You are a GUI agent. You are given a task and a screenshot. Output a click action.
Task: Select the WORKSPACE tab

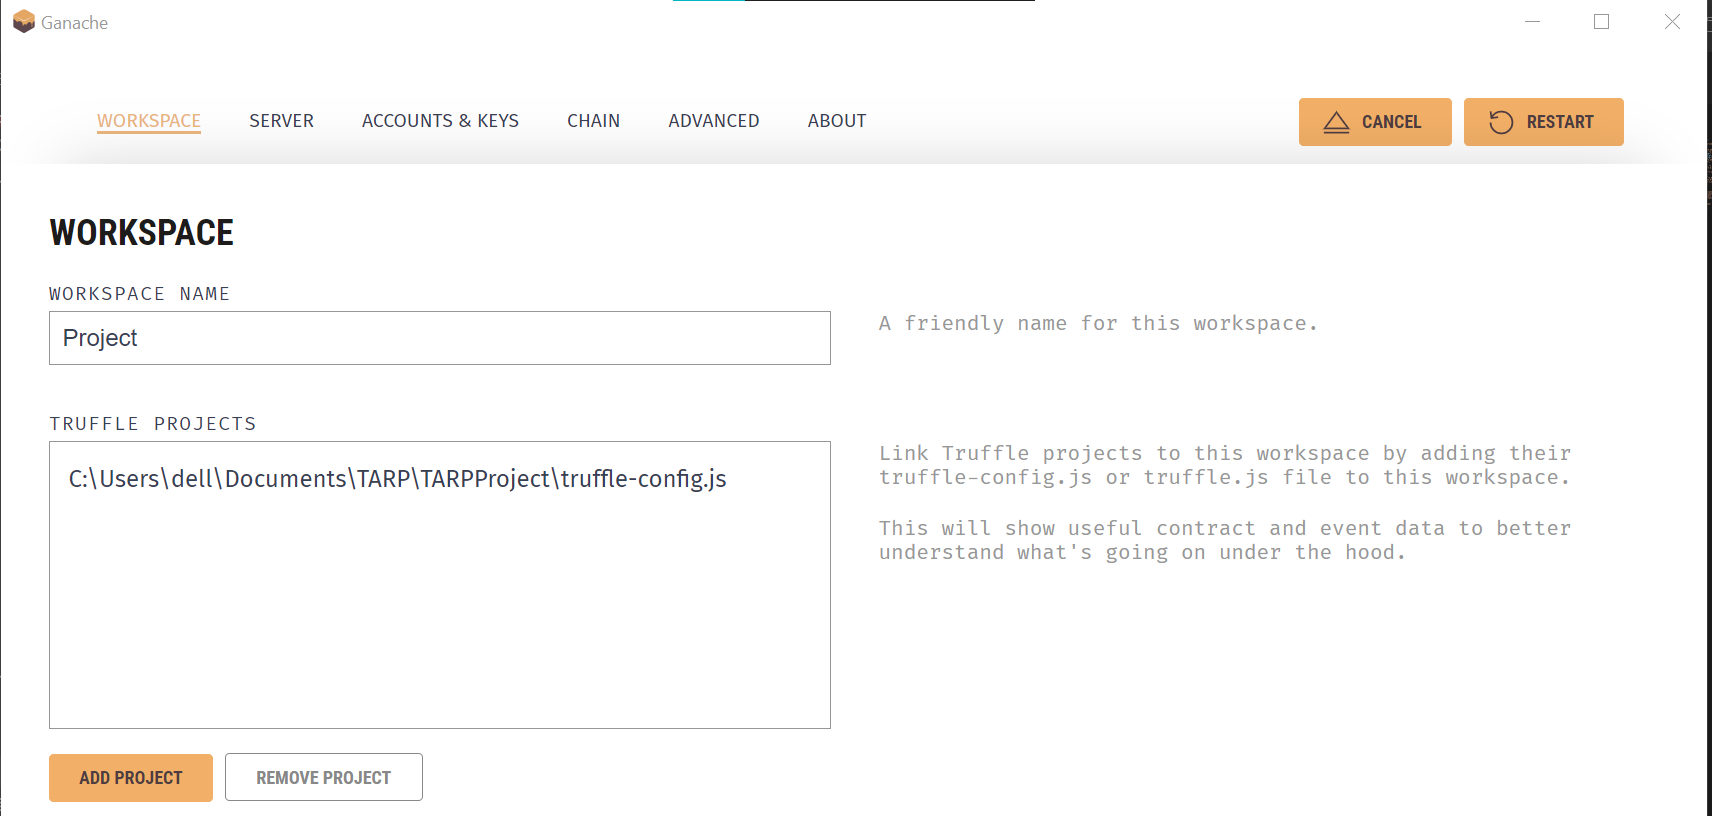point(148,120)
